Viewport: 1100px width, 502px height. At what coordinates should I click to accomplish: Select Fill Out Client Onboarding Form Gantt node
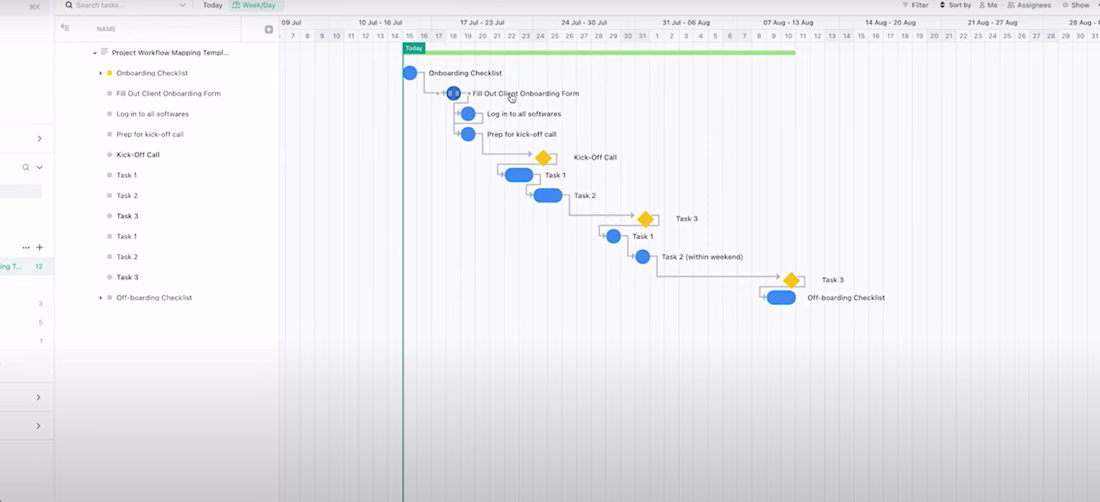coord(454,93)
